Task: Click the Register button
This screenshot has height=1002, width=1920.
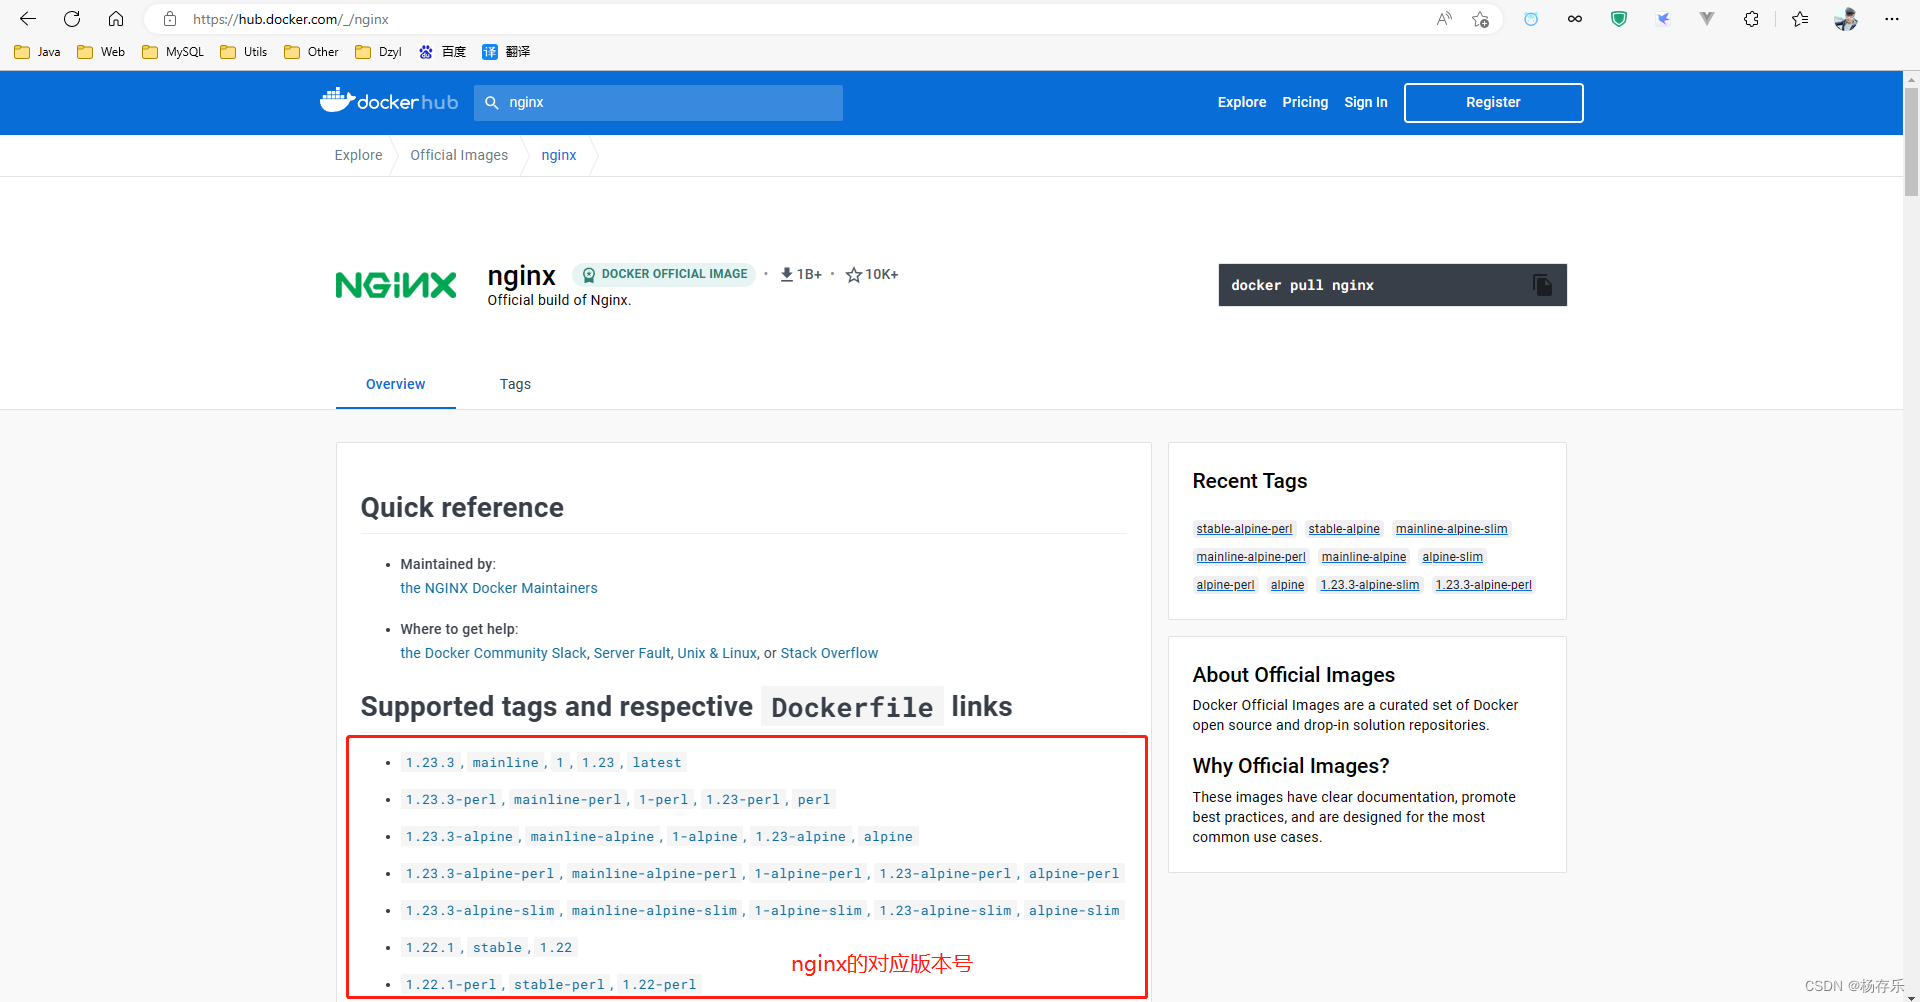Action: pos(1493,102)
